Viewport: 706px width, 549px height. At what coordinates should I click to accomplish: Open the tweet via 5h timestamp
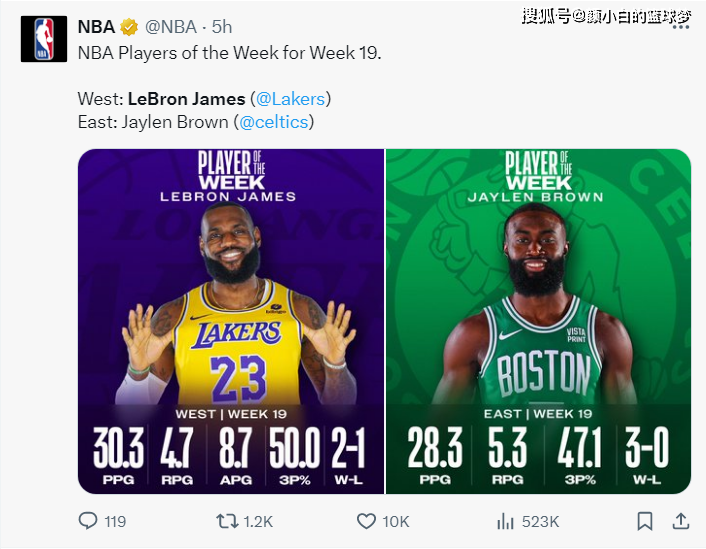pyautogui.click(x=221, y=27)
